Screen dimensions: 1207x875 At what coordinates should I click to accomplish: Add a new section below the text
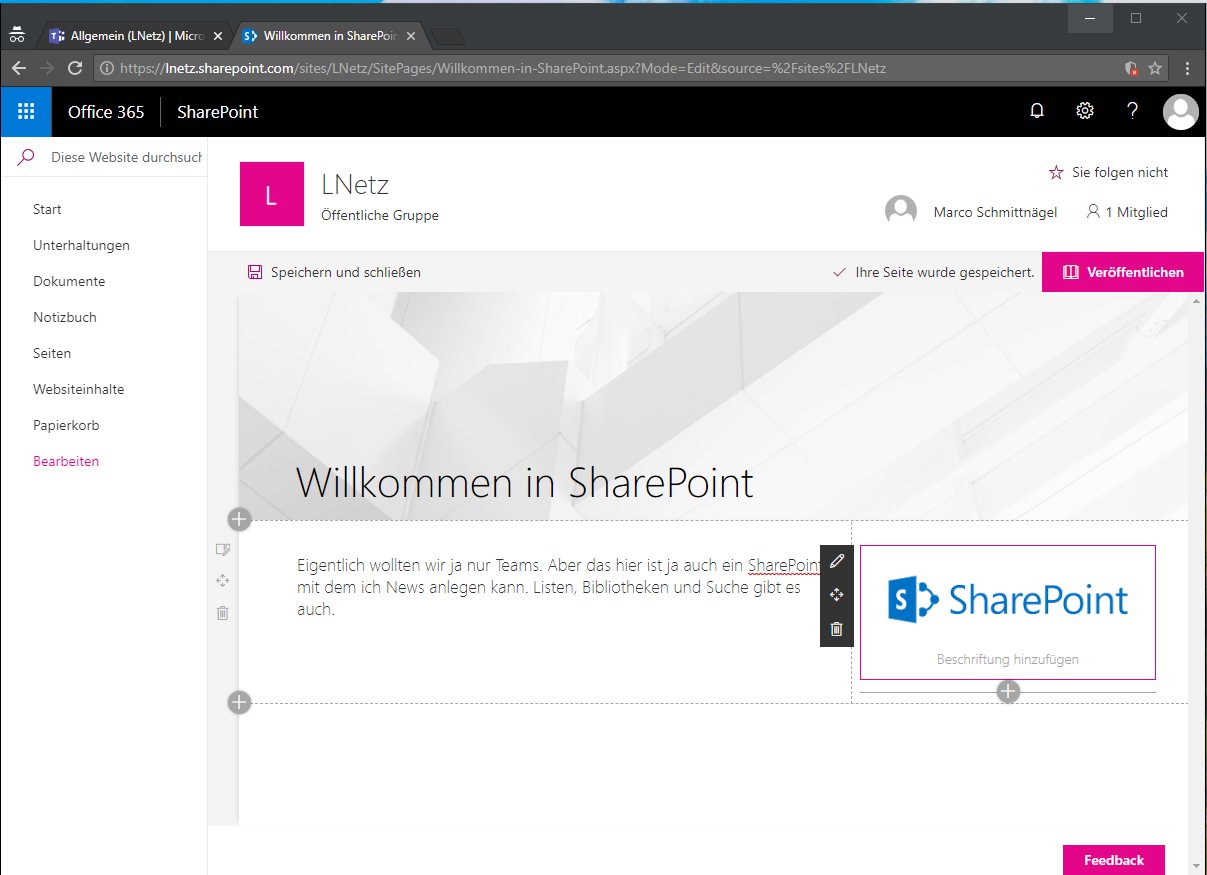[239, 702]
